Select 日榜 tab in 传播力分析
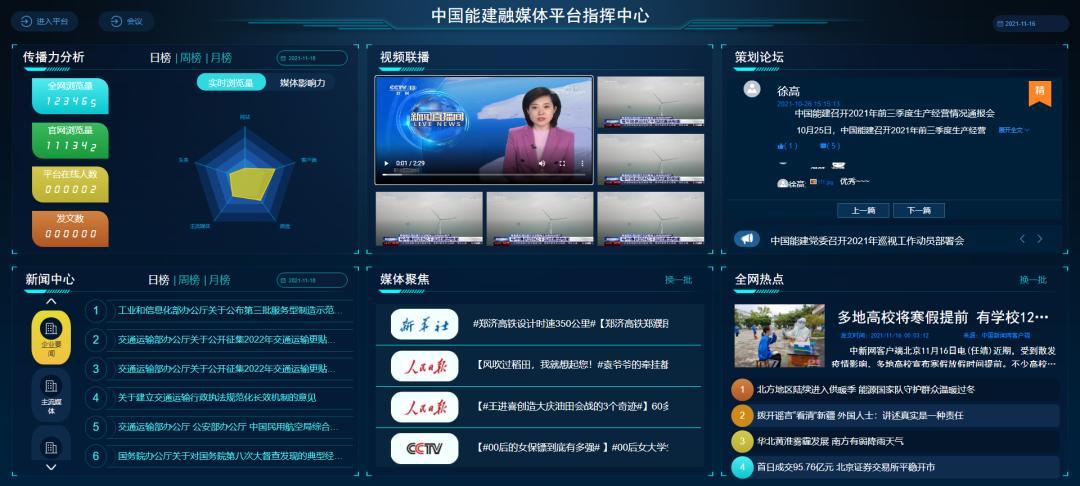 [x=160, y=58]
